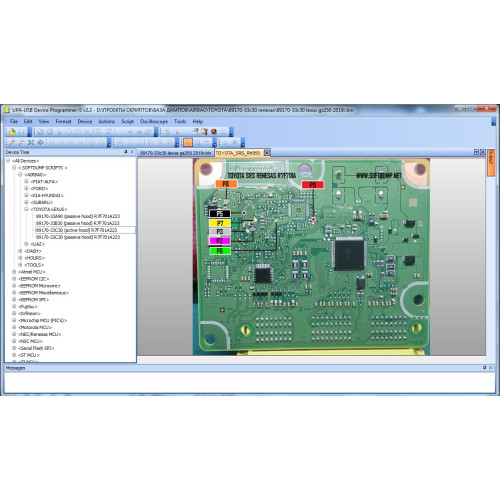Screen dimensions: 500x500
Task: Expand the Atmel MCU node
Action: [14, 272]
